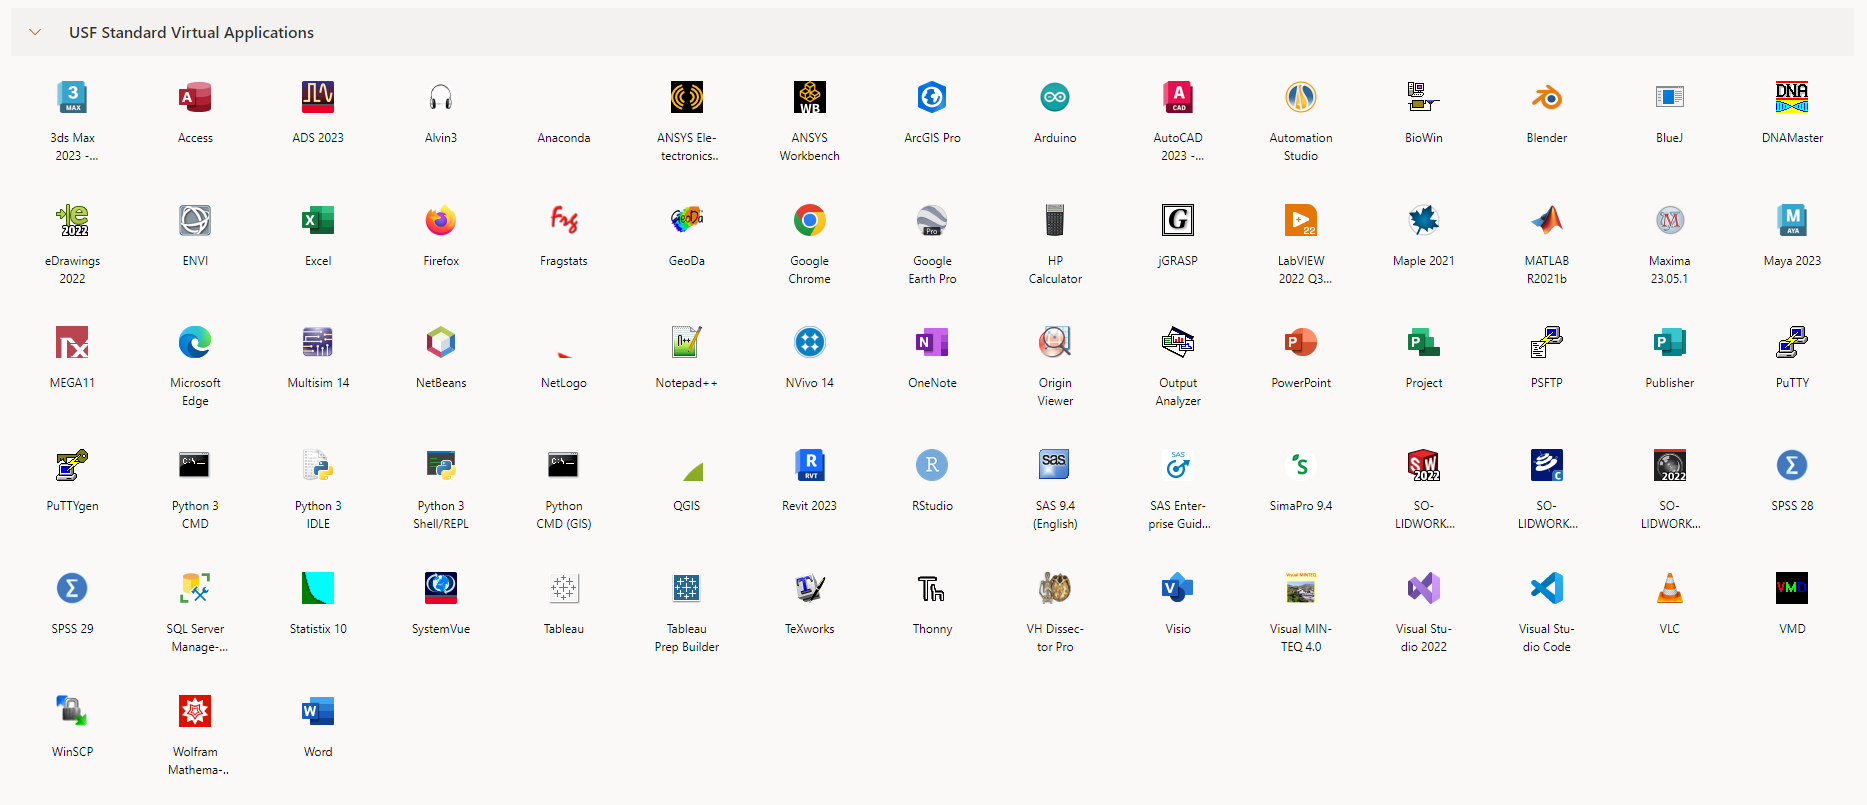Launch Origin Viewer
Viewport: 1867px width, 805px height.
click(1055, 343)
